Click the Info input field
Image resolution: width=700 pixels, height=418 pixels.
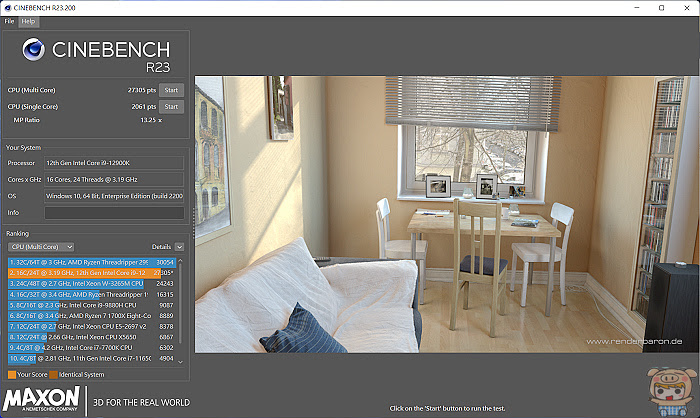coord(114,213)
